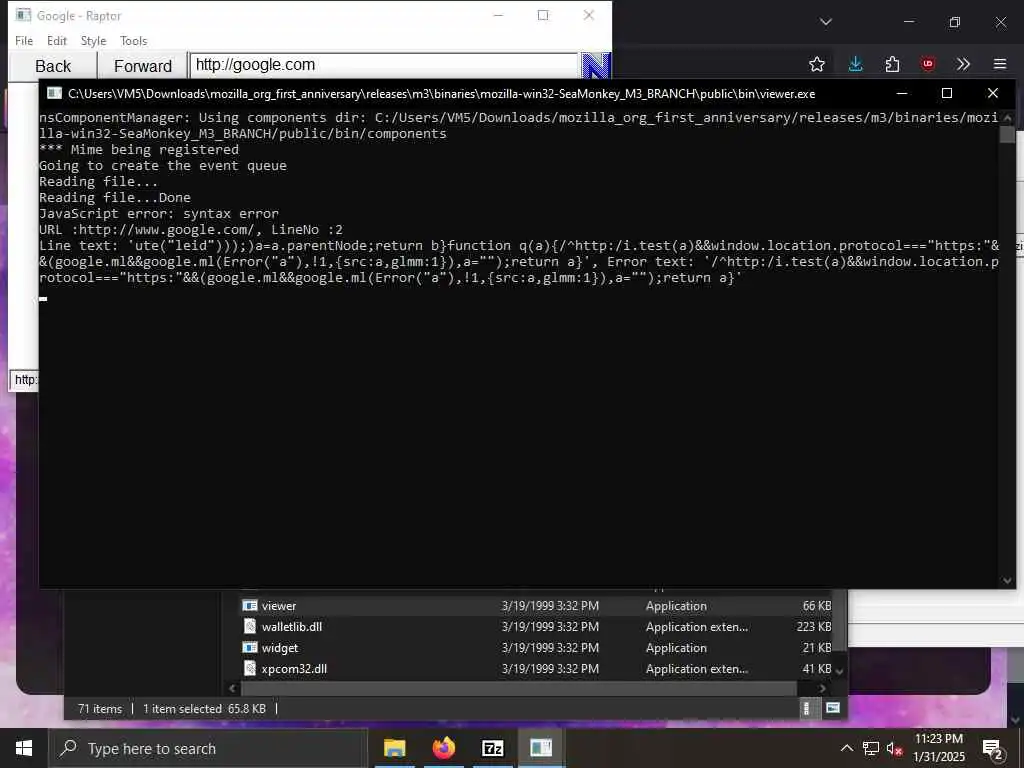Click Explorer horizontal scrollbar right arrow
The image size is (1024, 768).
coord(822,688)
